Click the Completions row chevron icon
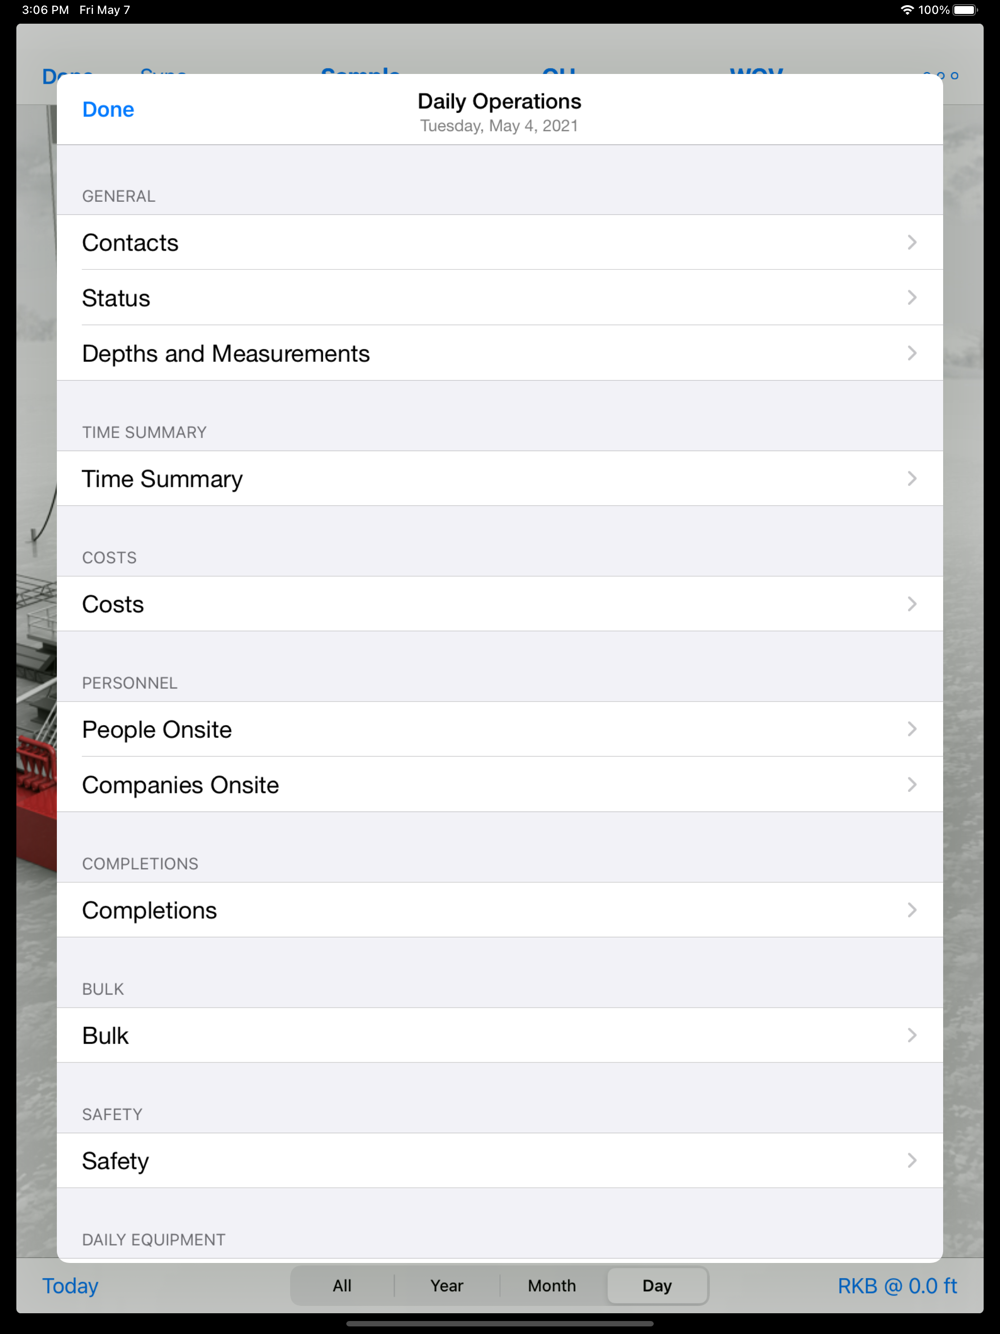The height and width of the screenshot is (1334, 1000). pyautogui.click(x=912, y=910)
